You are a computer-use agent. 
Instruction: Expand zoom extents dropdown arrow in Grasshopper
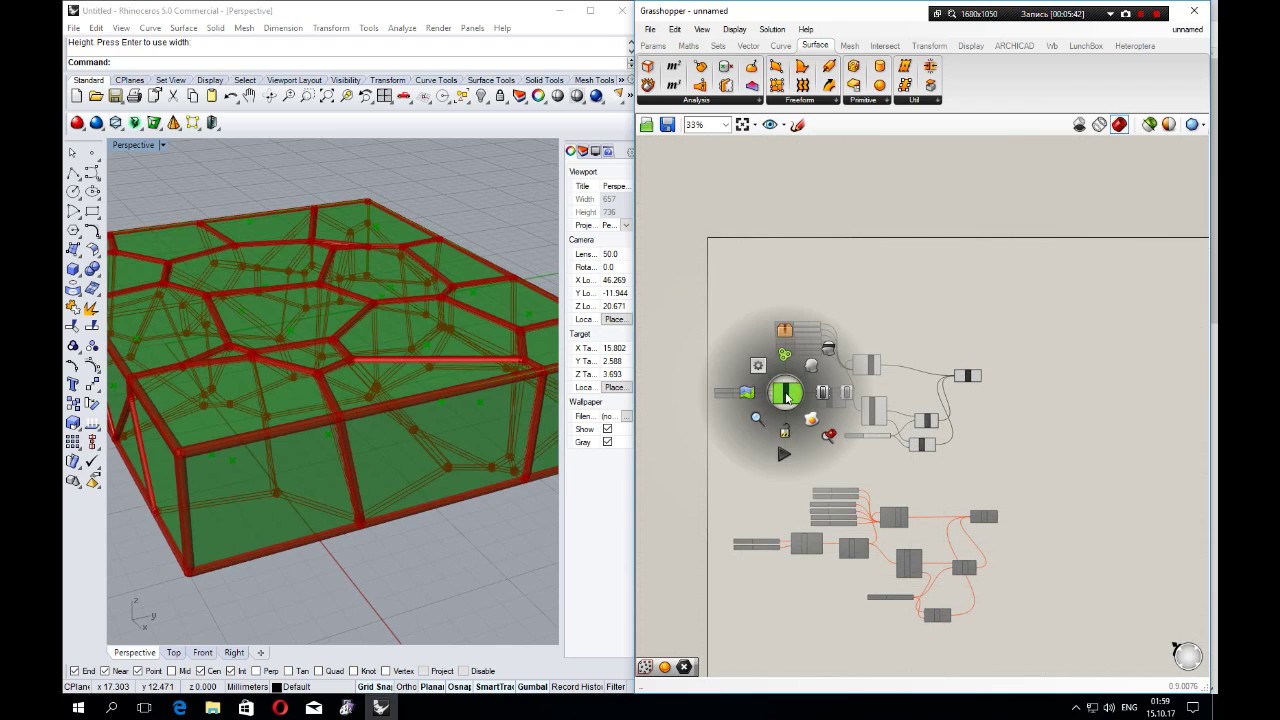(x=755, y=125)
